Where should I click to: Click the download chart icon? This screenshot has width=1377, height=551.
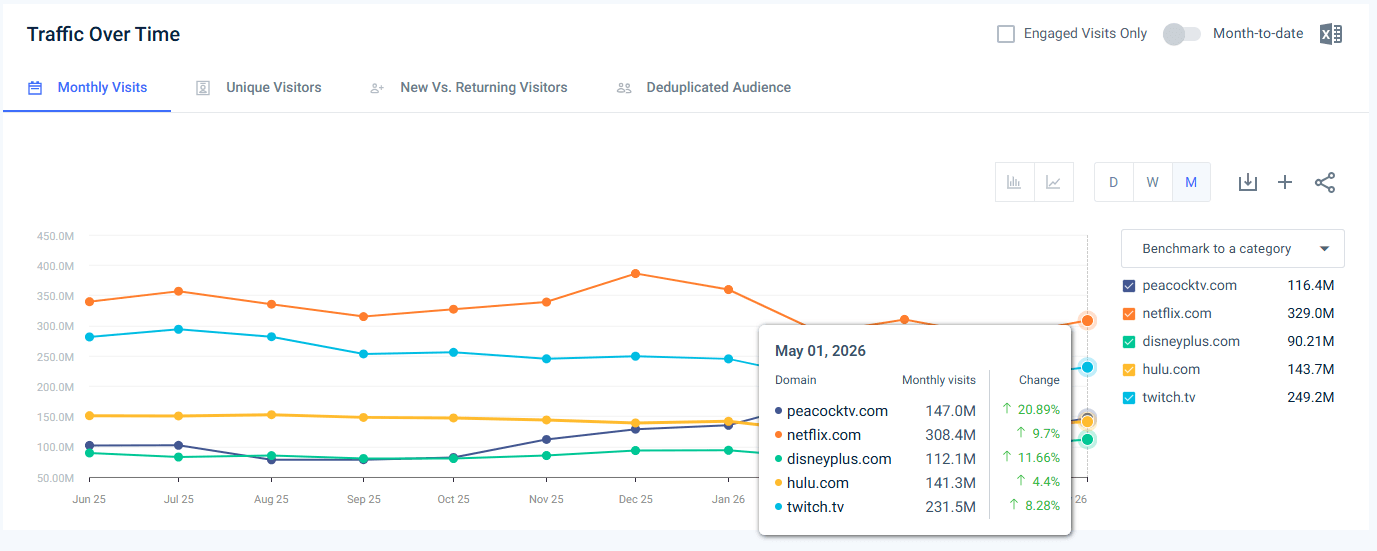1247,182
